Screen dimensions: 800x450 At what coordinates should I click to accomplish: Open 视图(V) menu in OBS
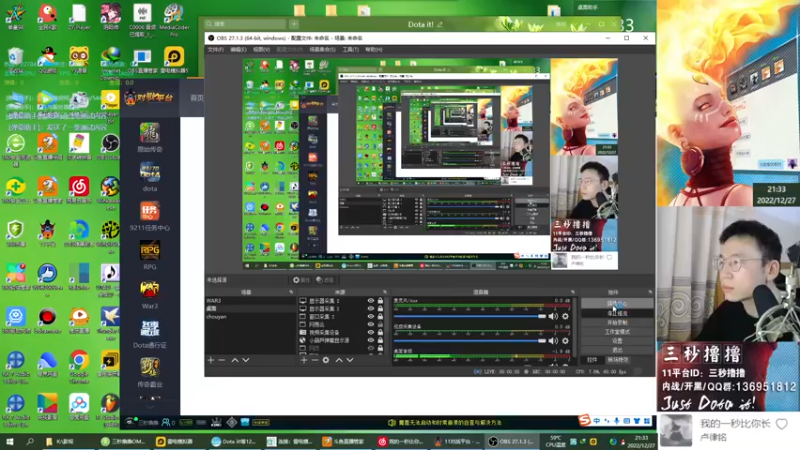[x=261, y=49]
